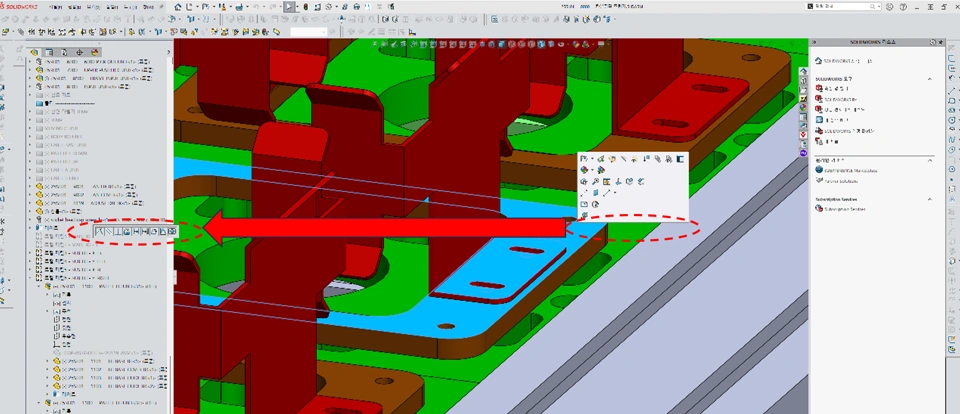The image size is (960, 414).
Task: Open the Subscription Services link
Action: (844, 209)
